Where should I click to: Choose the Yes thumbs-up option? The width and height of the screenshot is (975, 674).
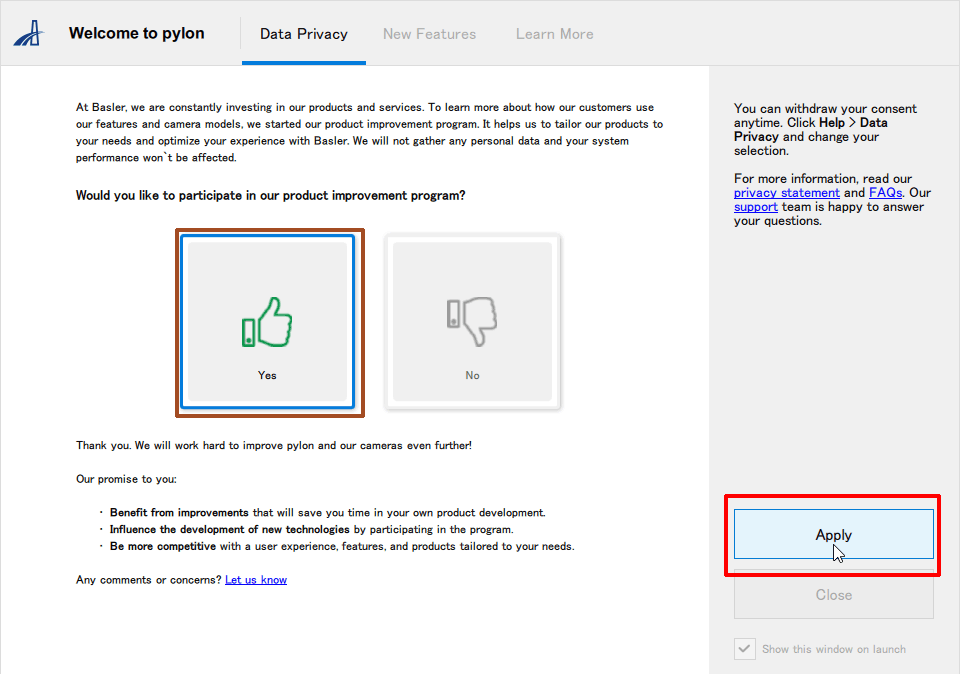pyautogui.click(x=267, y=321)
